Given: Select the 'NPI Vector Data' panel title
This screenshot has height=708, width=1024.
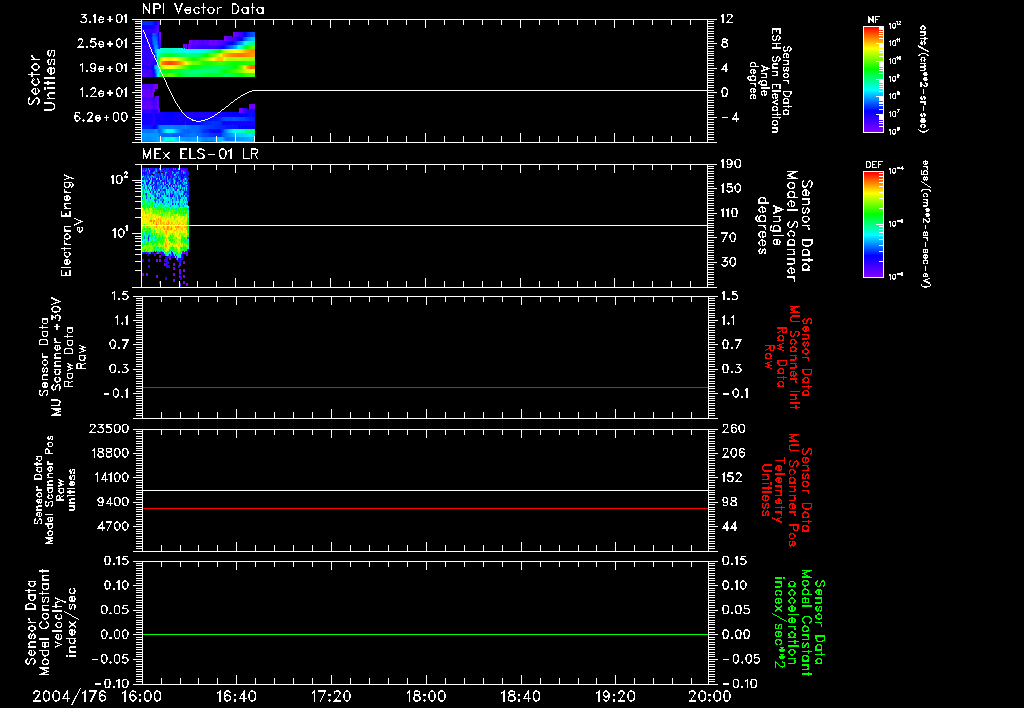Looking at the screenshot, I should click(x=203, y=9).
